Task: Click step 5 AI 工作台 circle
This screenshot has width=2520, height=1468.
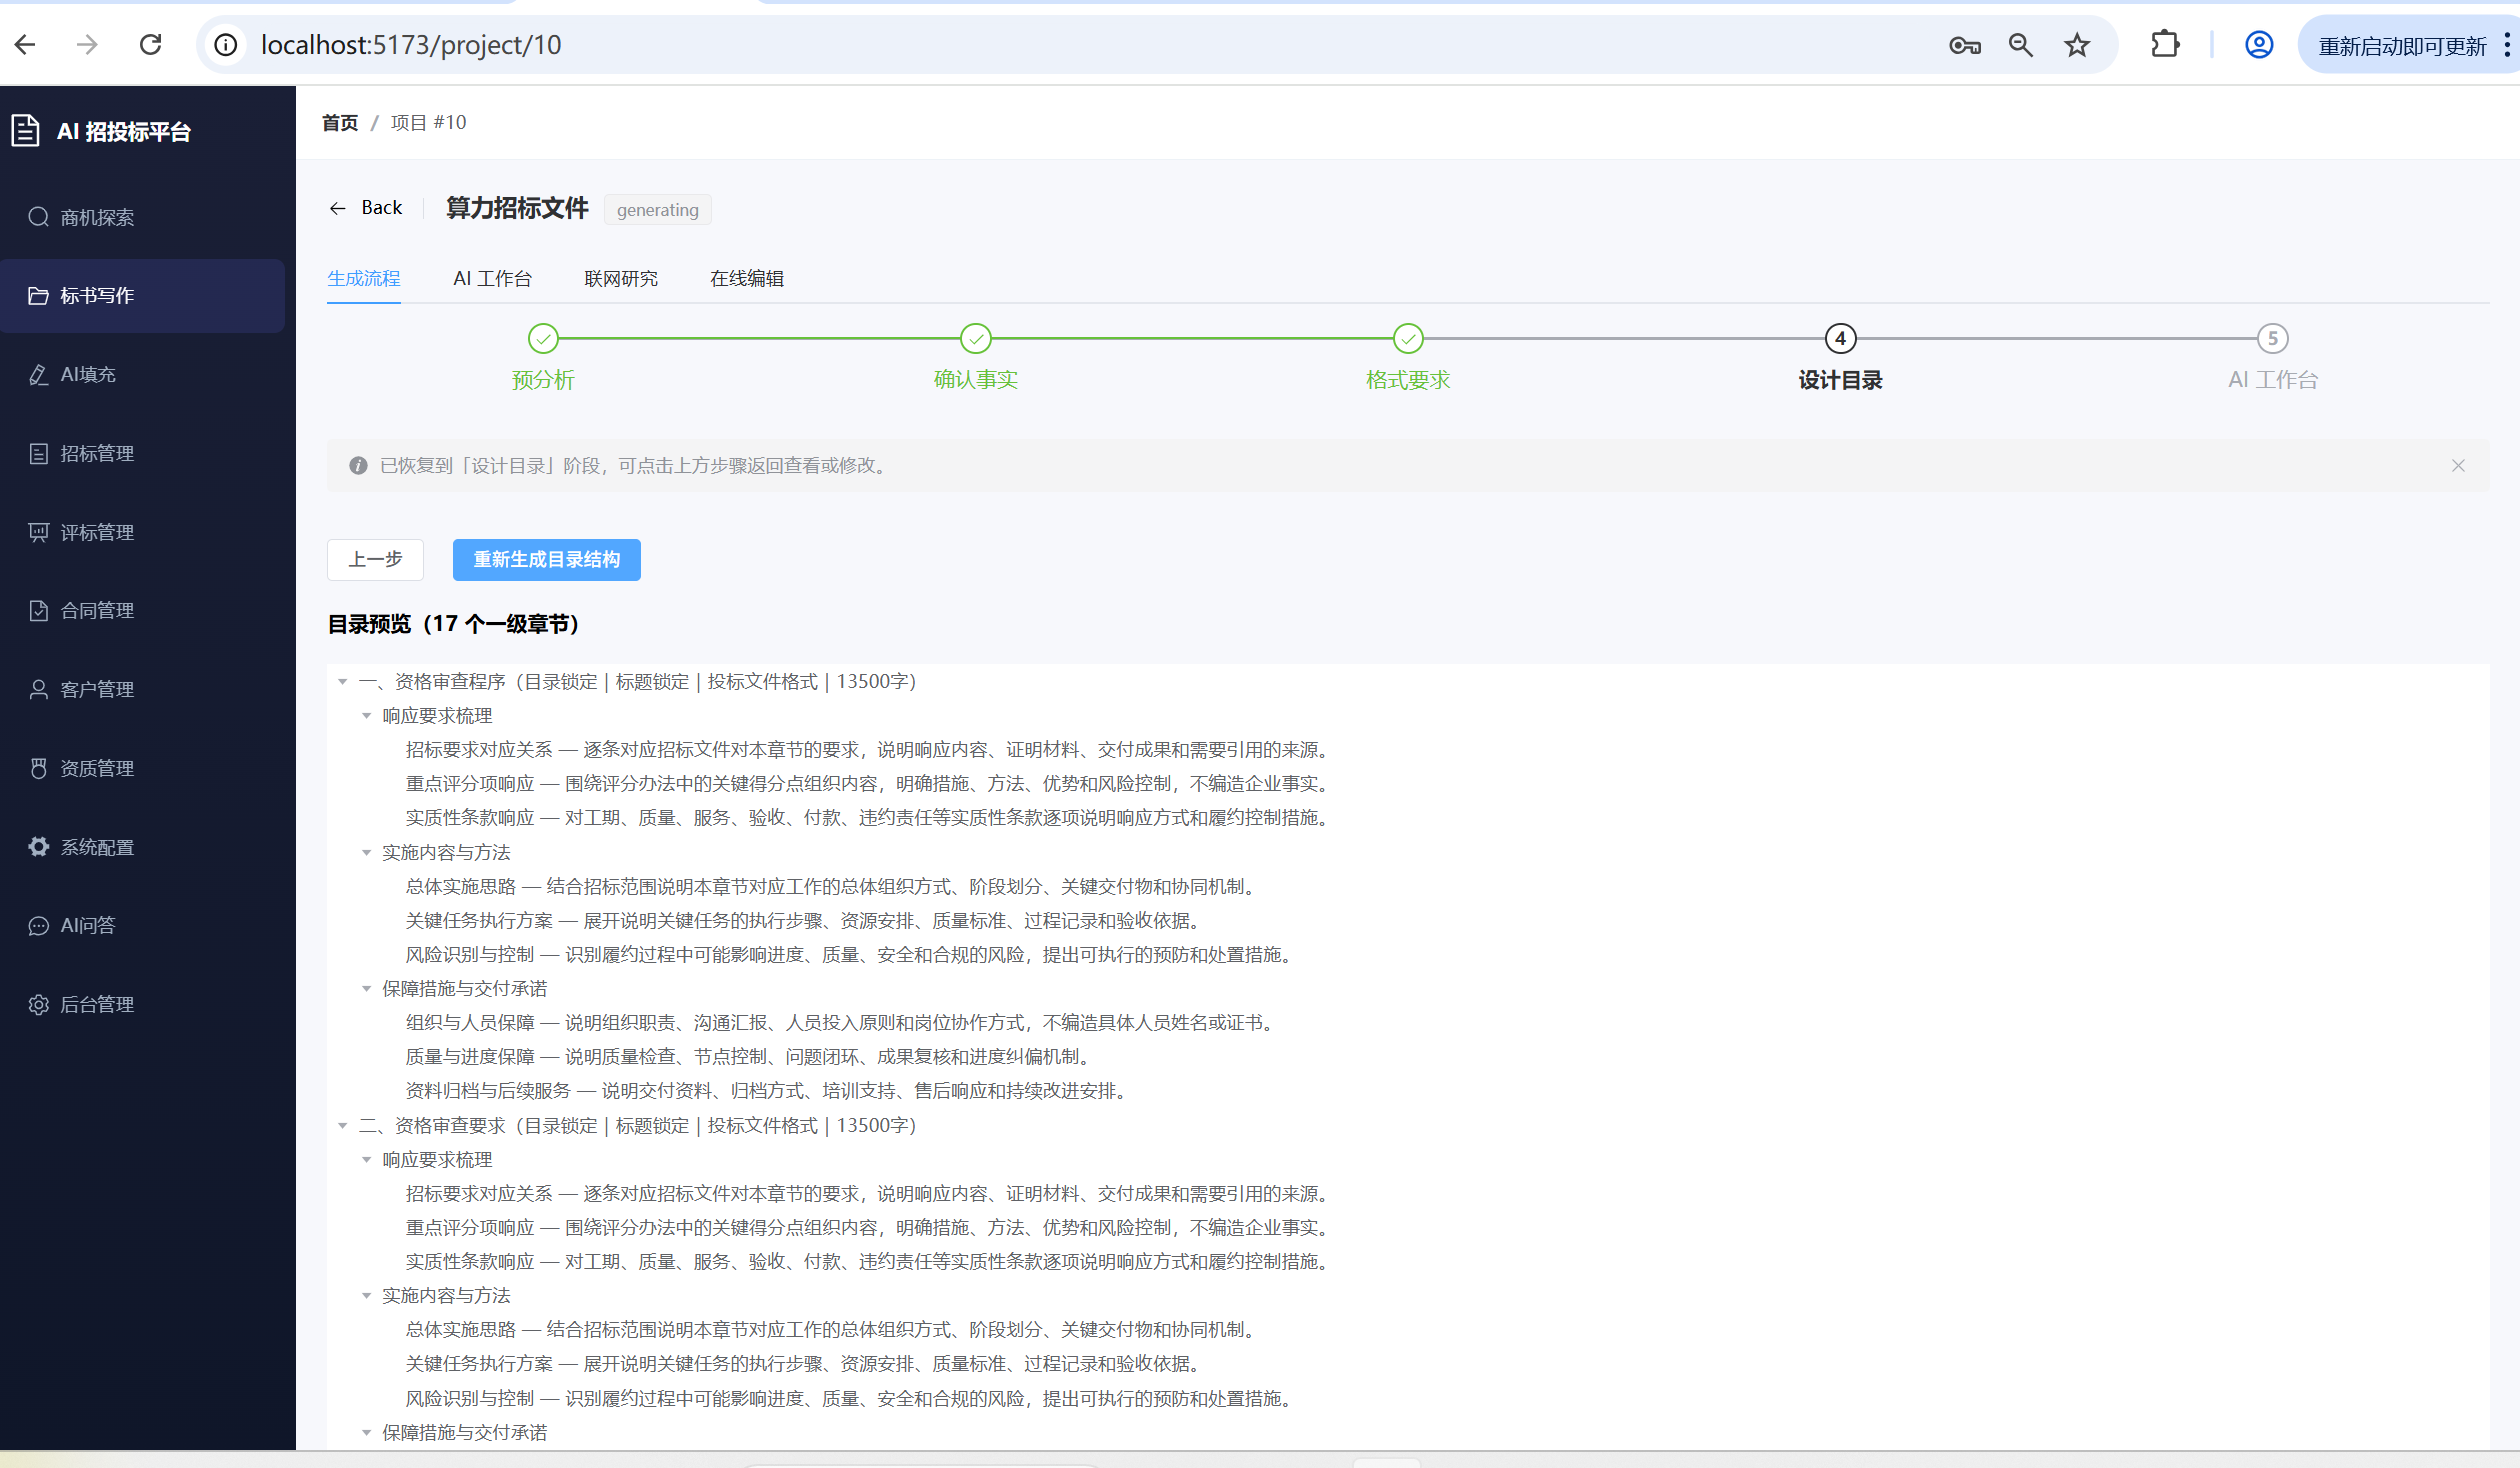Action: pos(2273,339)
